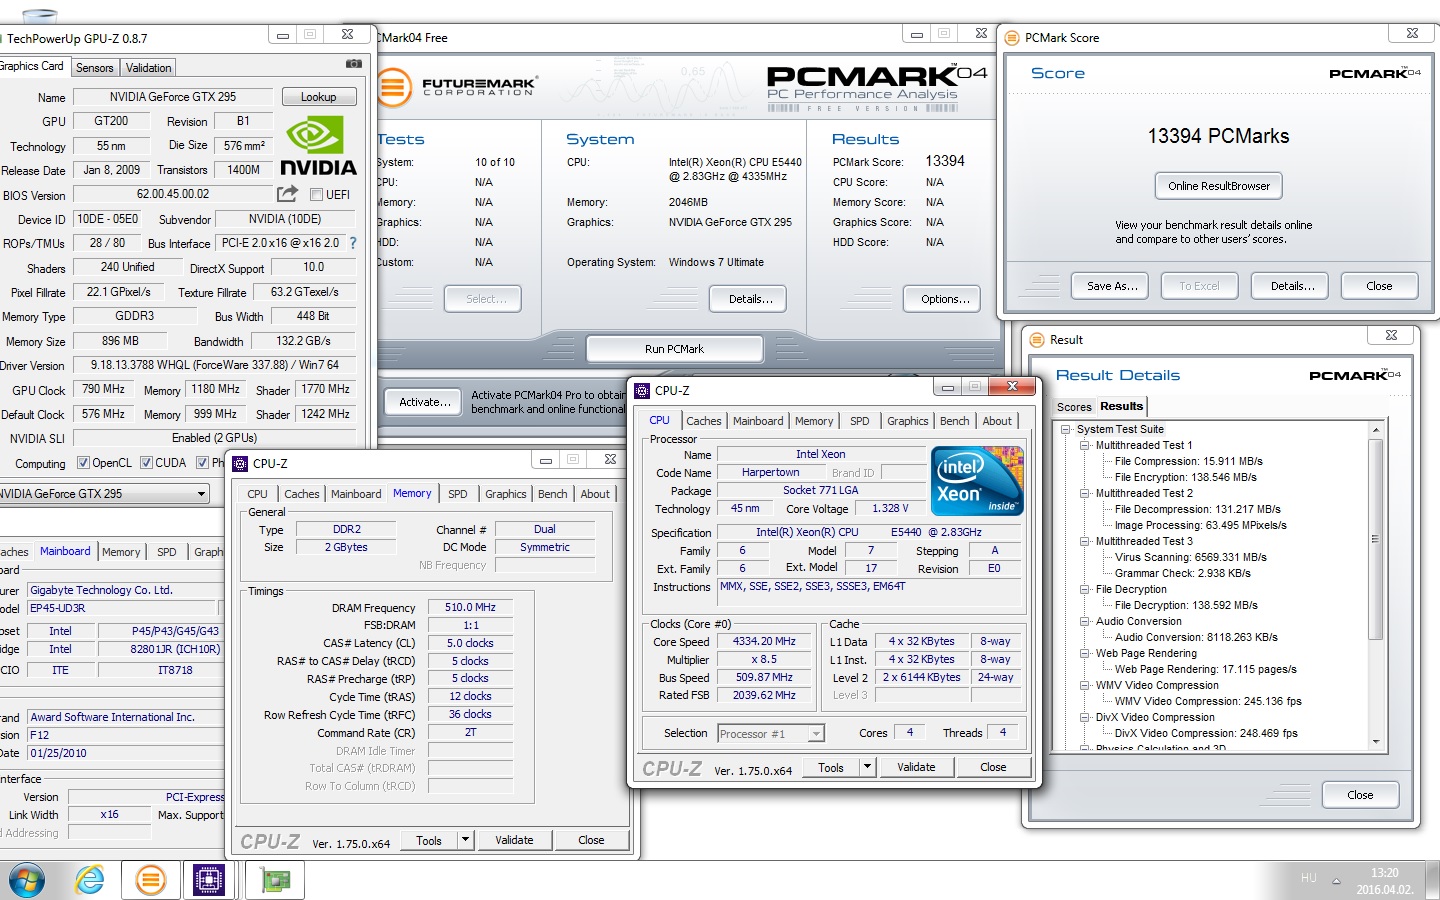Select the Virus Scanning: 6569.331 MB/s row
The image size is (1440, 900).
coord(1190,558)
